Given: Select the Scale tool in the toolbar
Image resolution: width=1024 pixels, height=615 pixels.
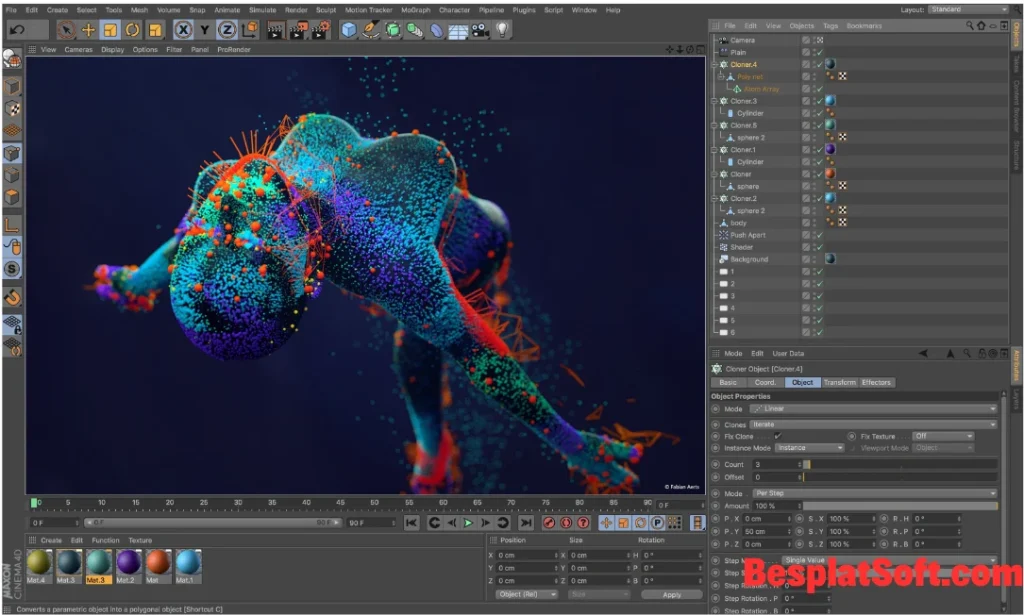Looking at the screenshot, I should point(112,29).
